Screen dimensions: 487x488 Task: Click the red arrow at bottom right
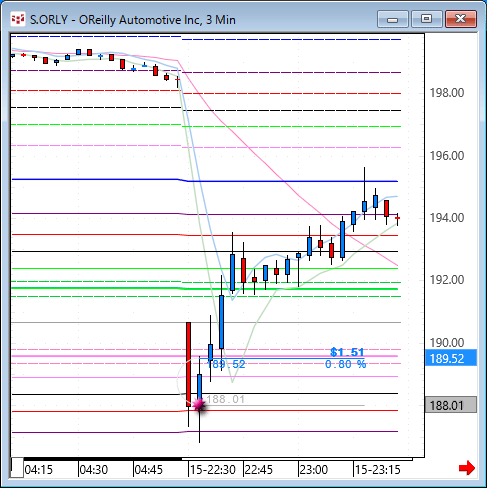[467, 468]
